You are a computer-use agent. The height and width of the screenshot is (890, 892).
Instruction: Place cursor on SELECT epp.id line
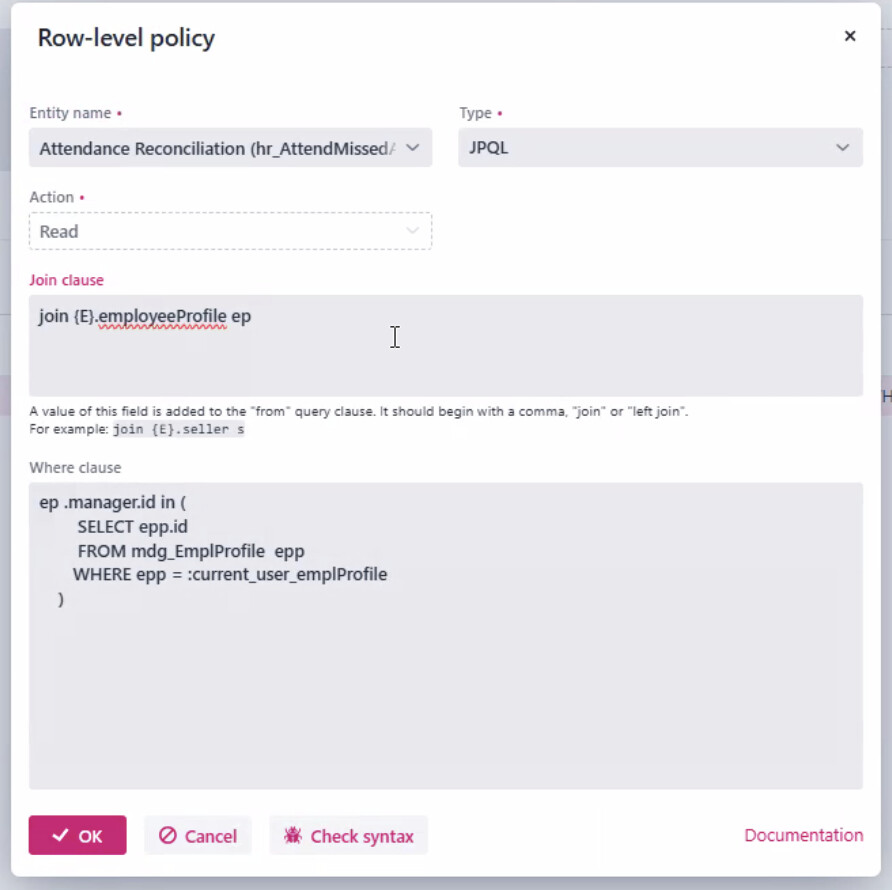tap(133, 527)
